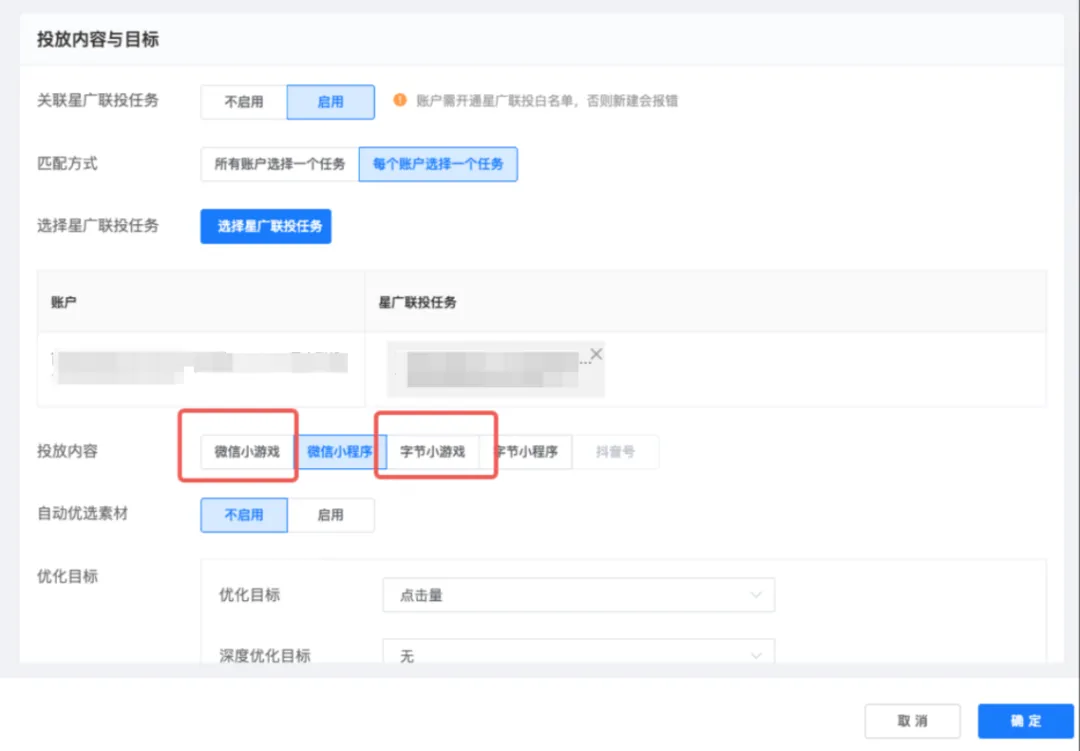The width and height of the screenshot is (1080, 751).
Task: Select 微信小程序 as delivery content
Action: coord(340,452)
